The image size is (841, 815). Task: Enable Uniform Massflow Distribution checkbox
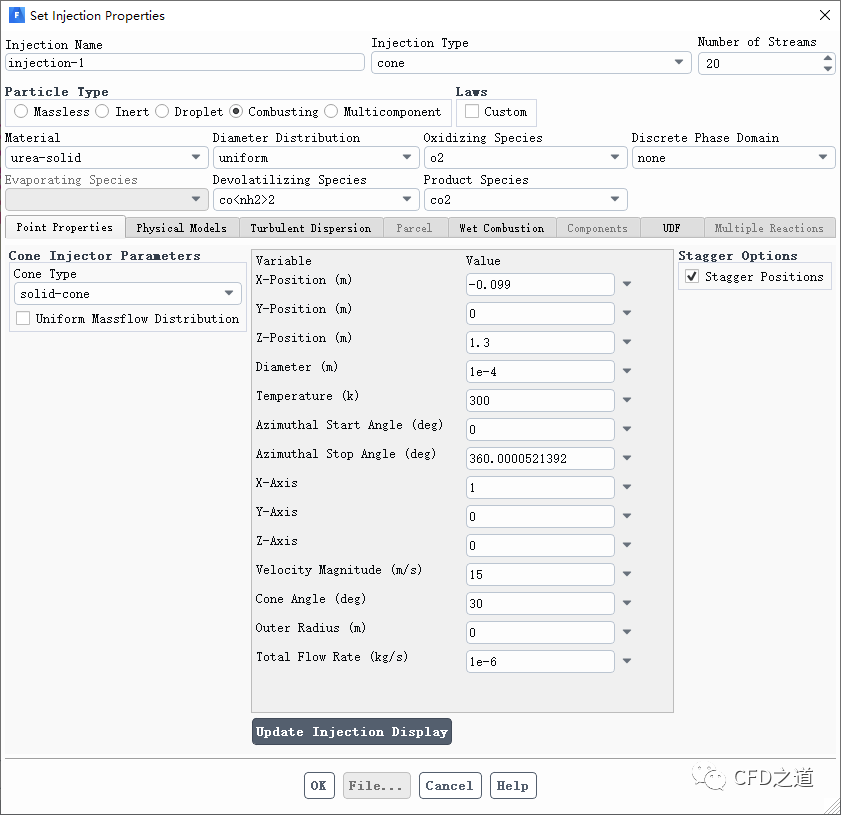click(x=23, y=319)
